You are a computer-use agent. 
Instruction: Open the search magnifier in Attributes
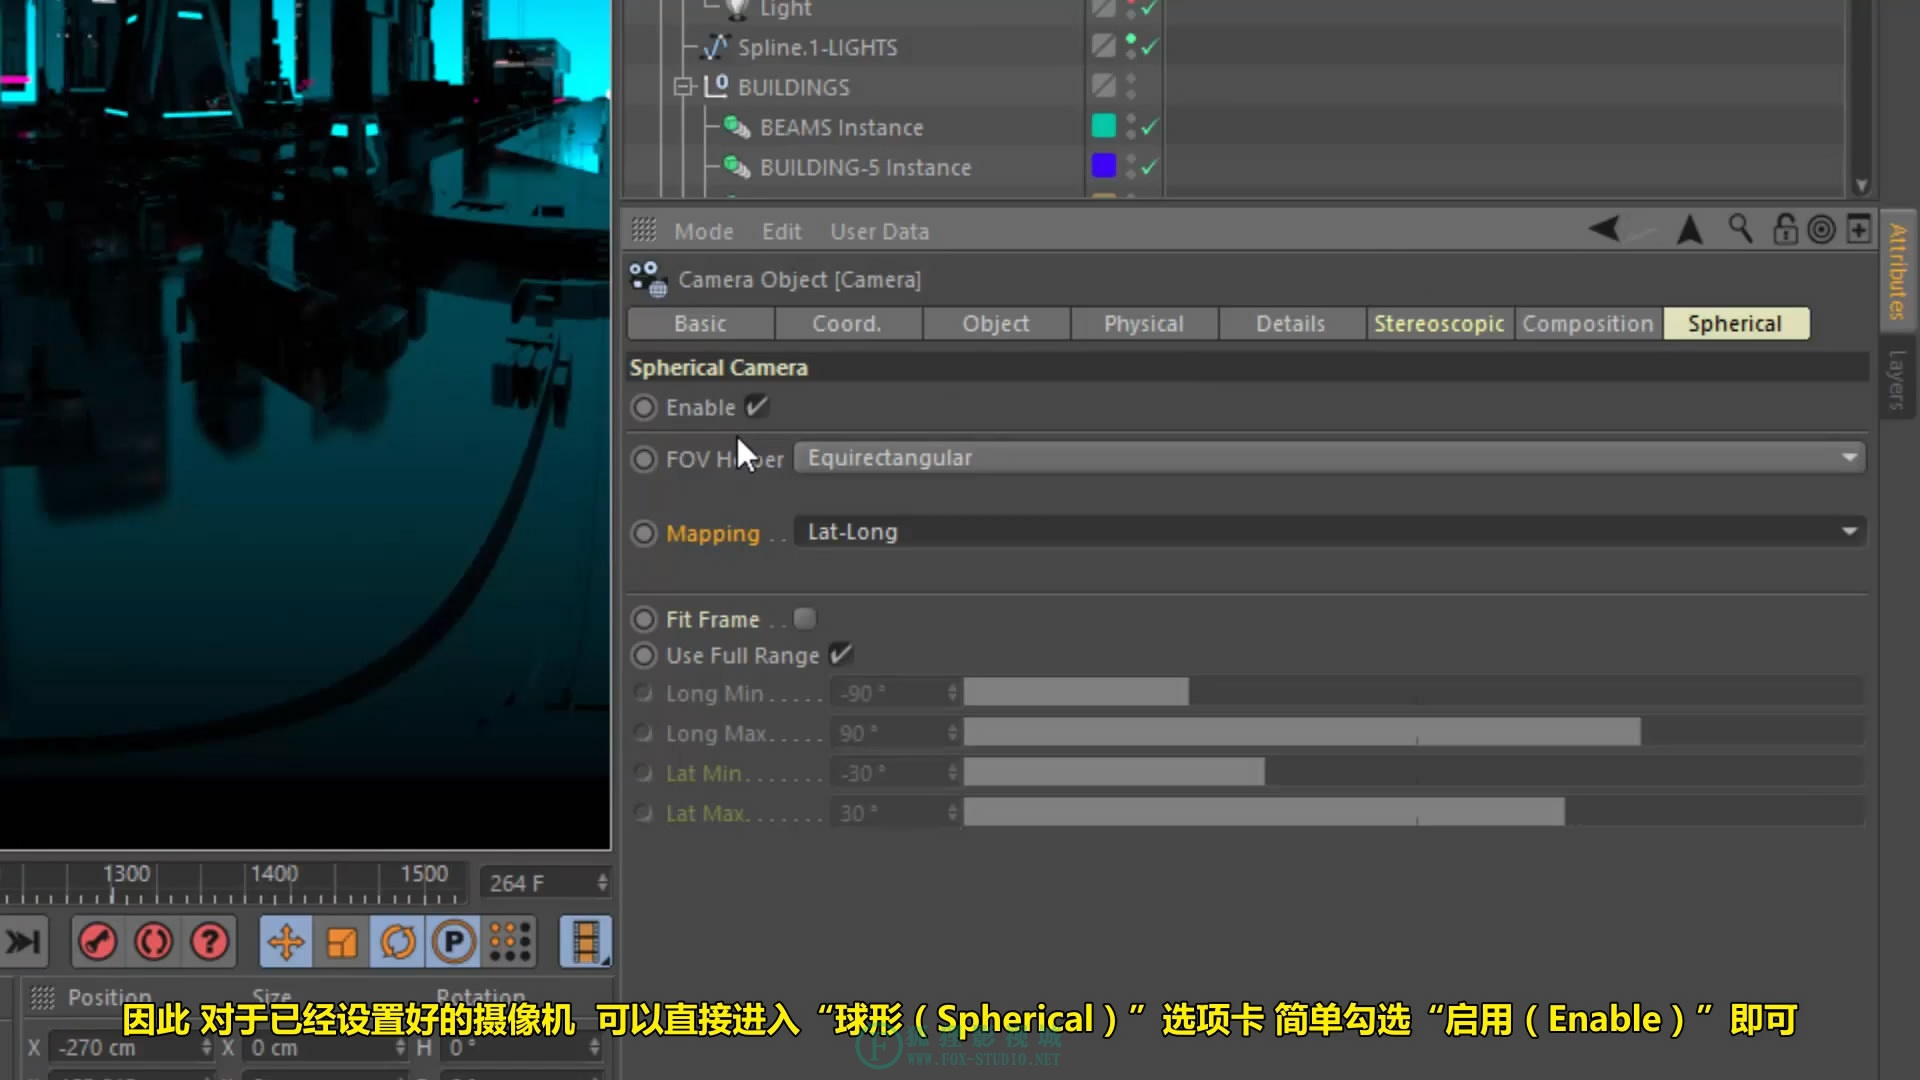[1740, 229]
